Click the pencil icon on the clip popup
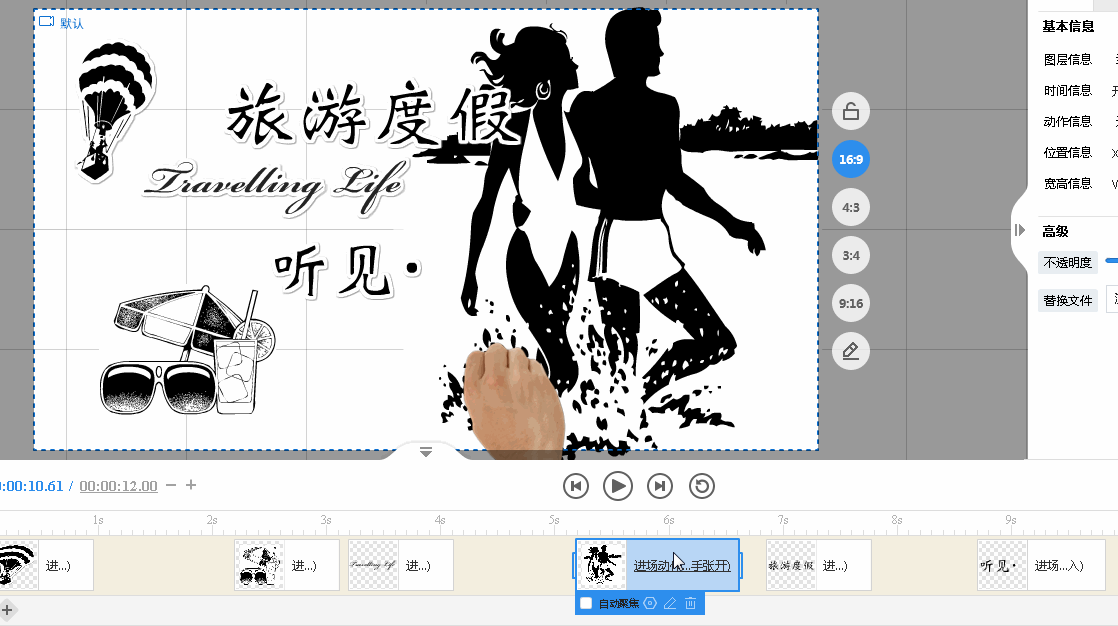Screen dimensions: 1118x626 click(670, 603)
